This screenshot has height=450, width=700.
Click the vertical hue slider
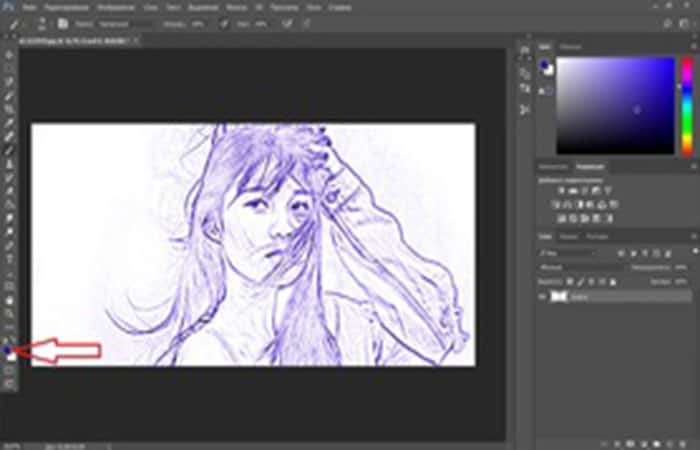coord(688,106)
